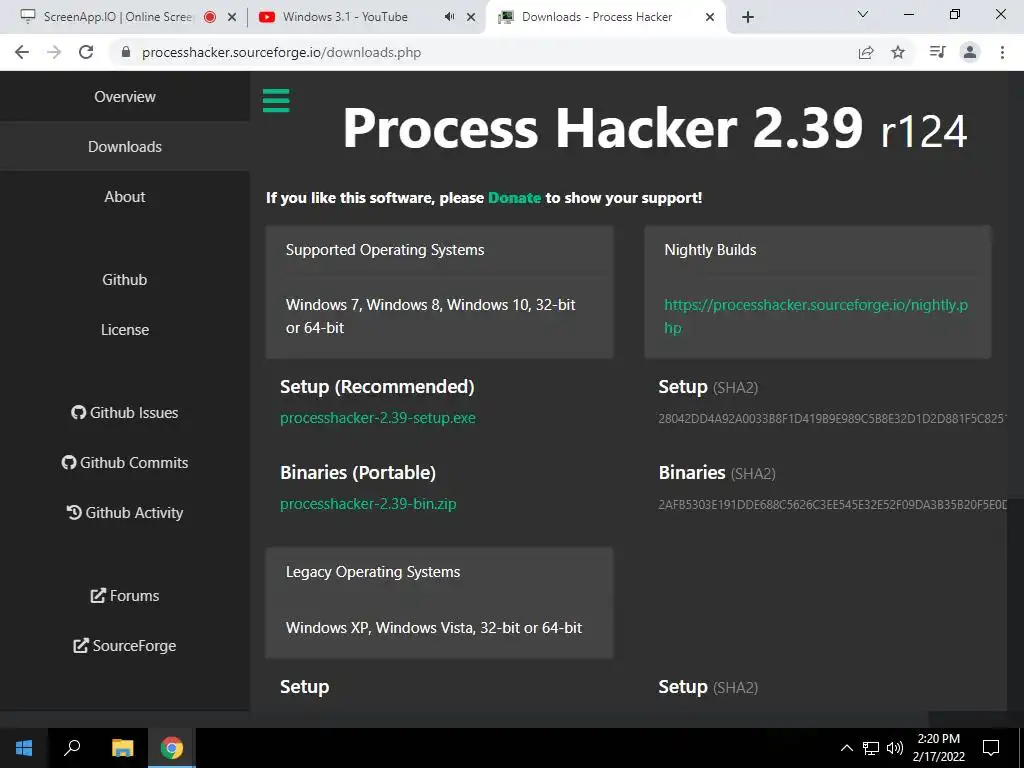
Task: Open the Forums external link
Action: pos(125,596)
